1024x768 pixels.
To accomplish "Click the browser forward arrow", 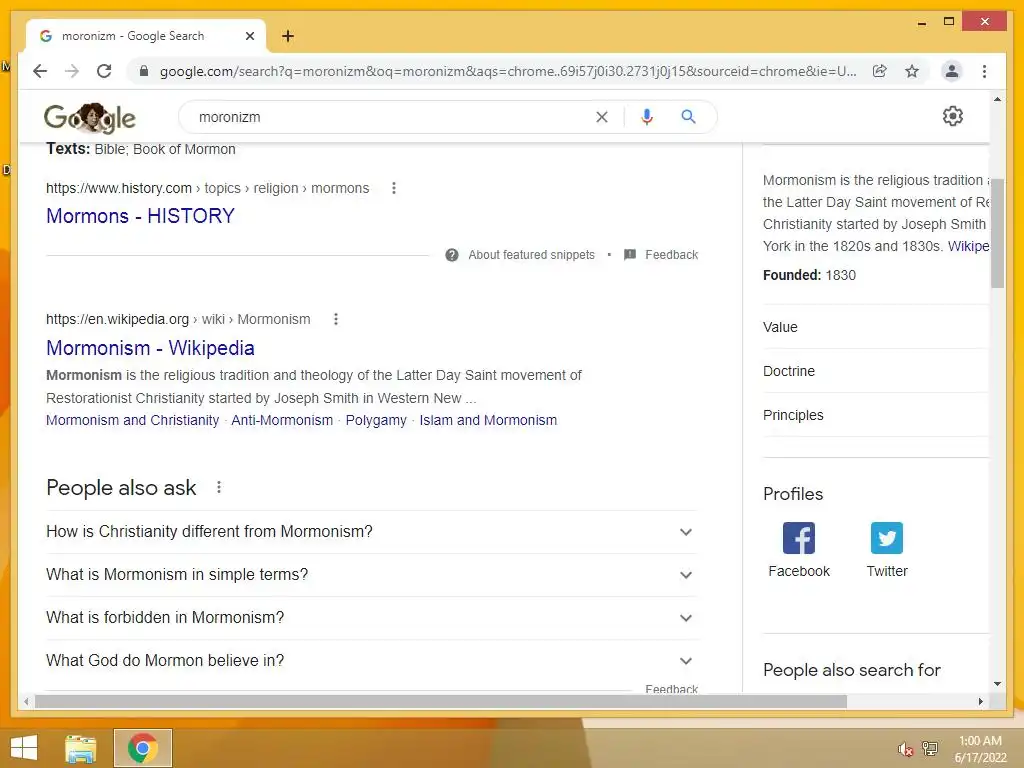I will click(72, 71).
